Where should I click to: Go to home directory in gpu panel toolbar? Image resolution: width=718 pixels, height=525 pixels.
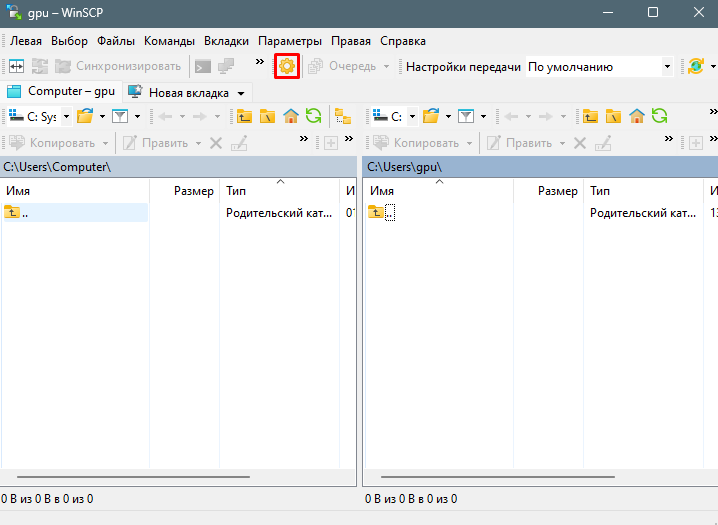pos(637,116)
